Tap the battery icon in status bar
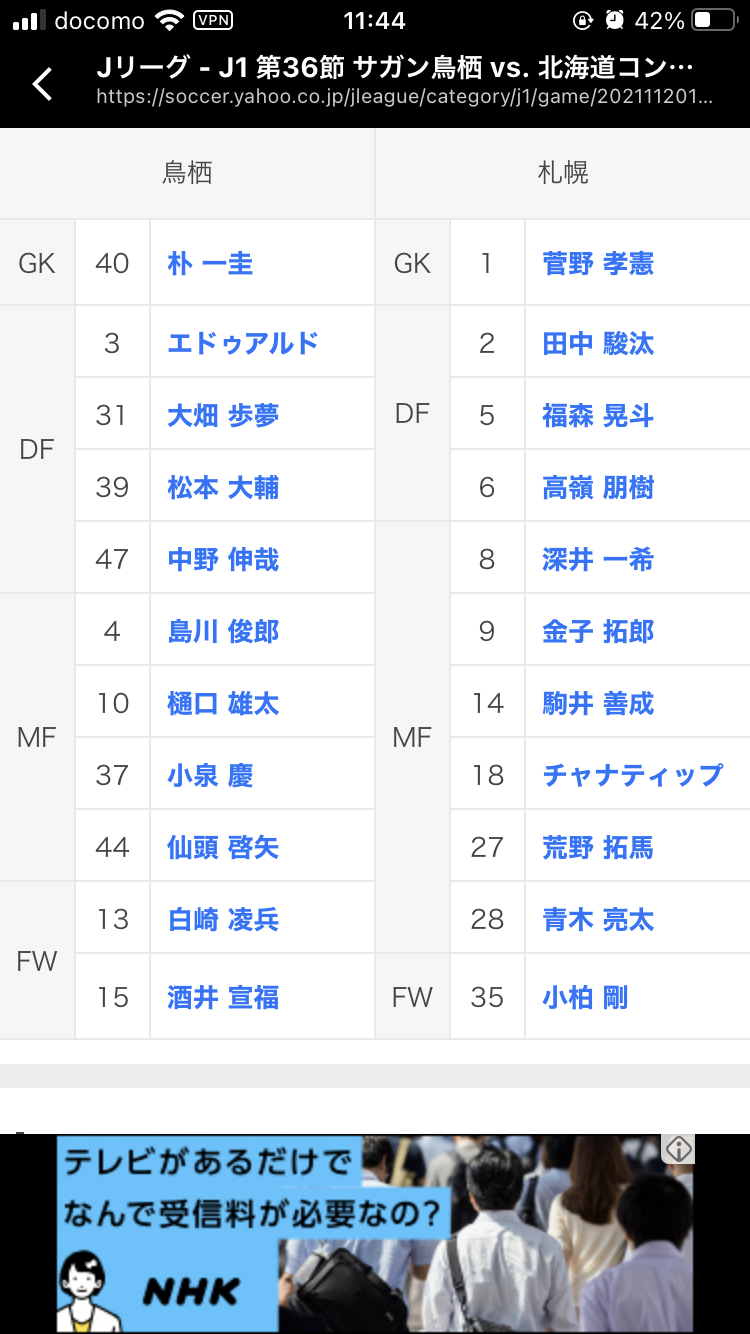Image resolution: width=750 pixels, height=1334 pixels. click(715, 21)
